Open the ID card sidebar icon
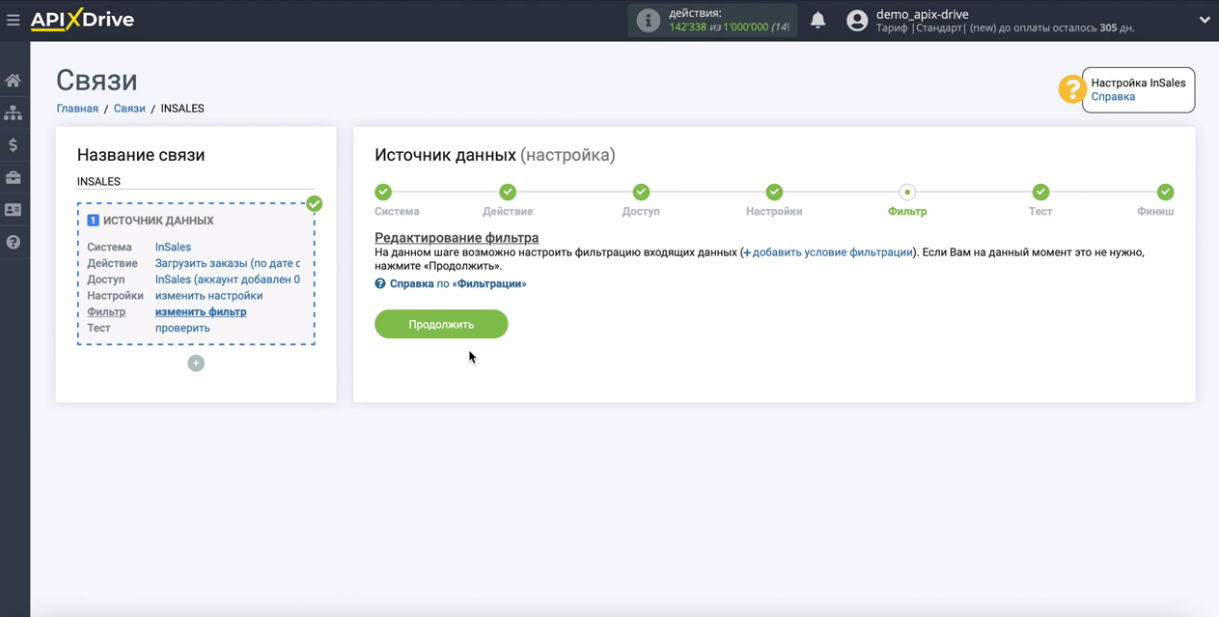This screenshot has width=1219, height=617. pyautogui.click(x=13, y=210)
